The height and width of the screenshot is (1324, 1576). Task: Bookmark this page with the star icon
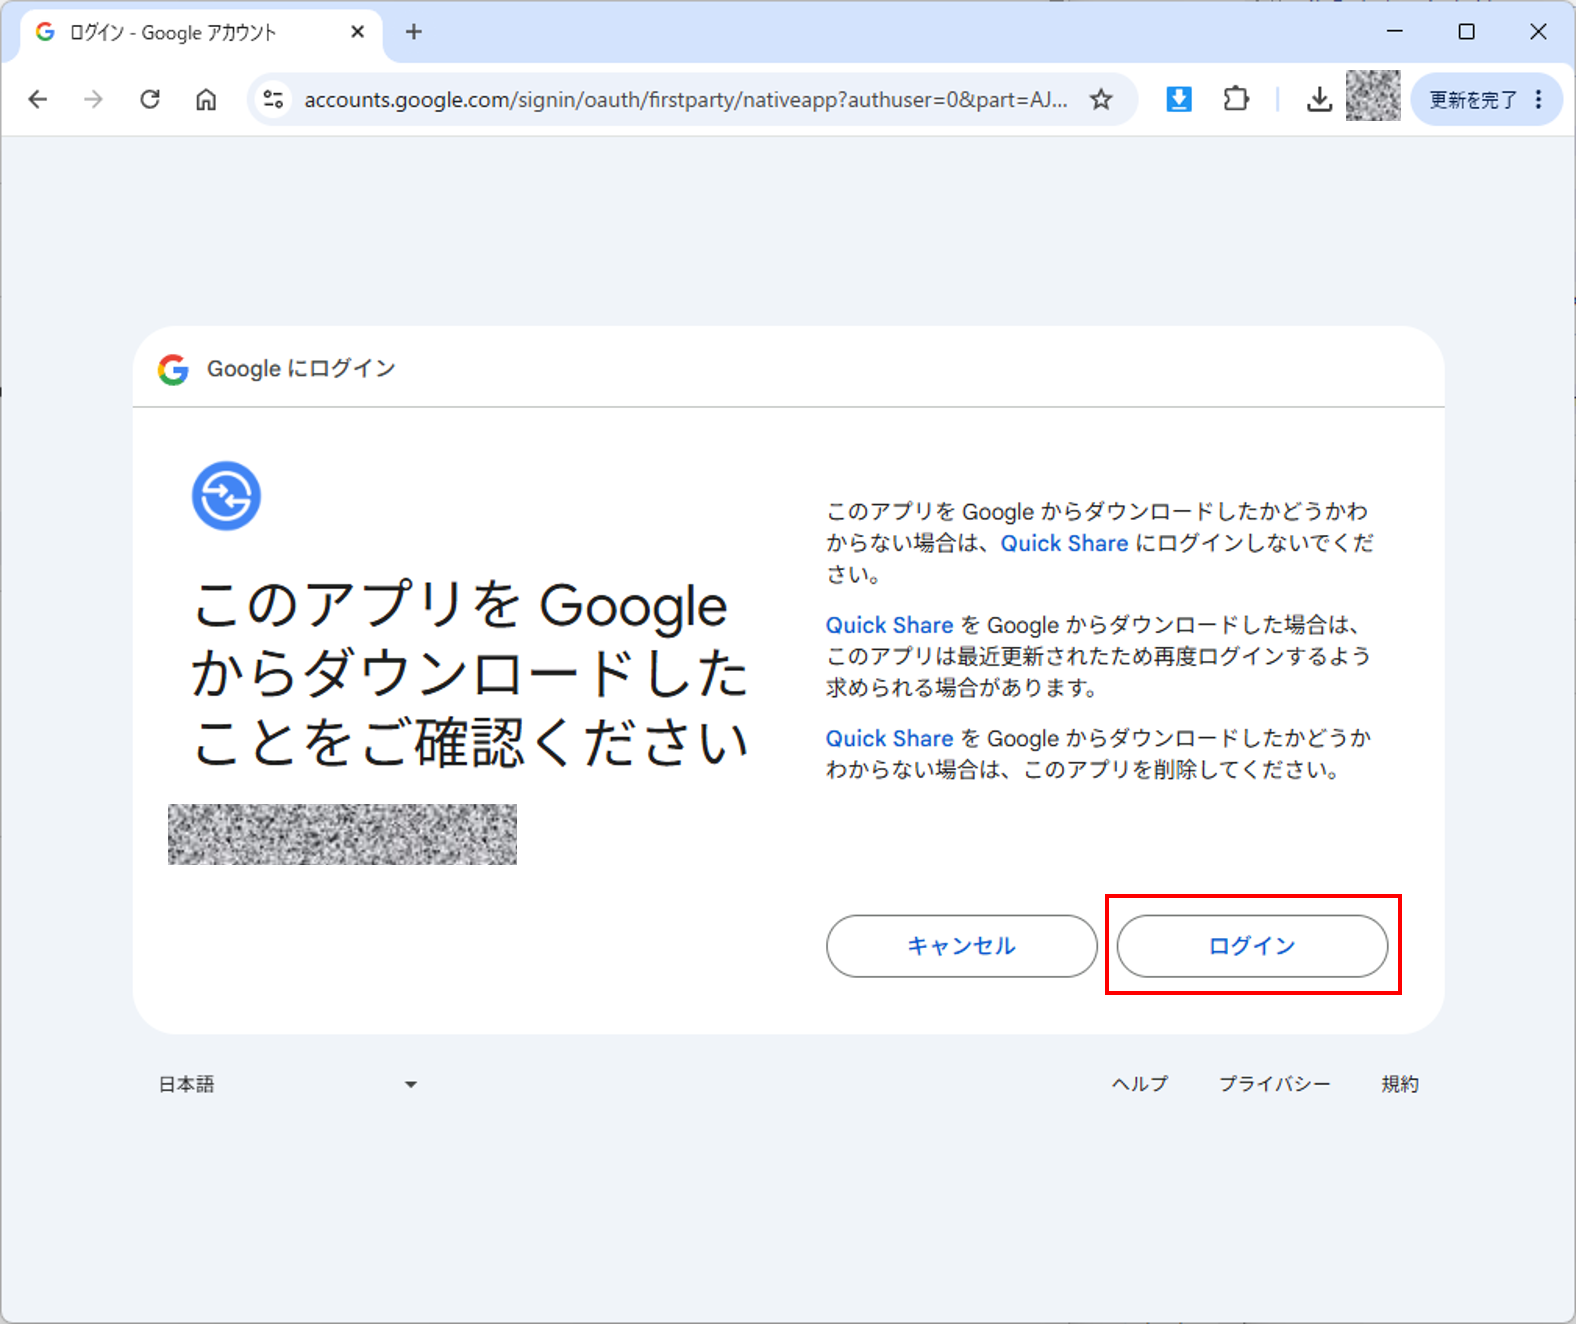(1101, 99)
